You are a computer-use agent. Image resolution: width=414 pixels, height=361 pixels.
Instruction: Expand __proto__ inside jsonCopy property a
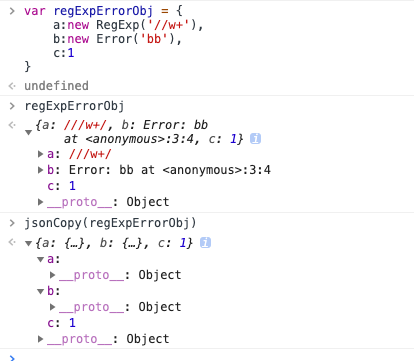[52, 275]
